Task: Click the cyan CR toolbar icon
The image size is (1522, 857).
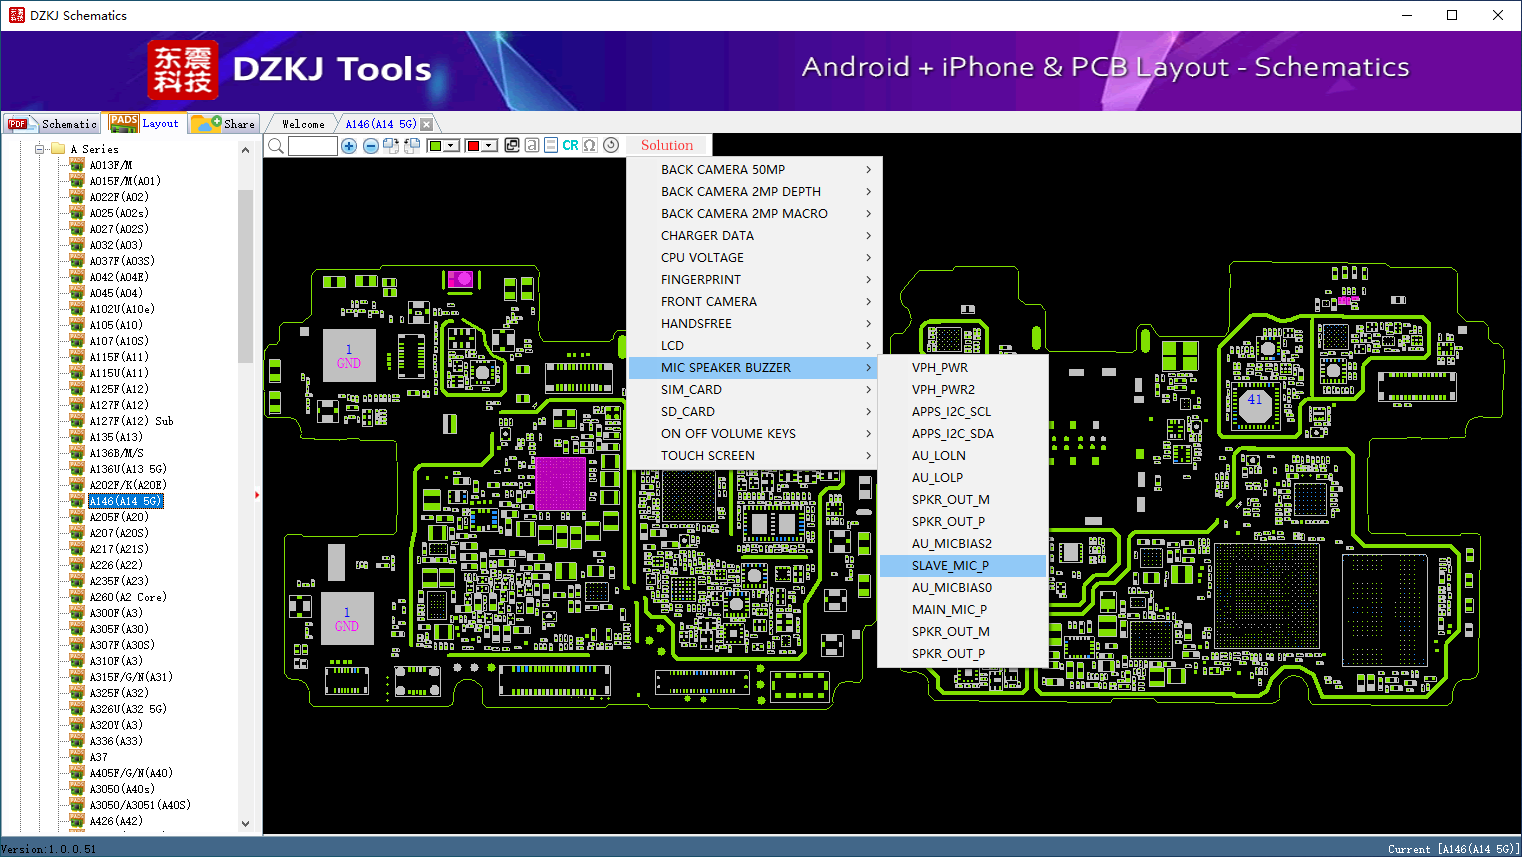Action: 570,145
